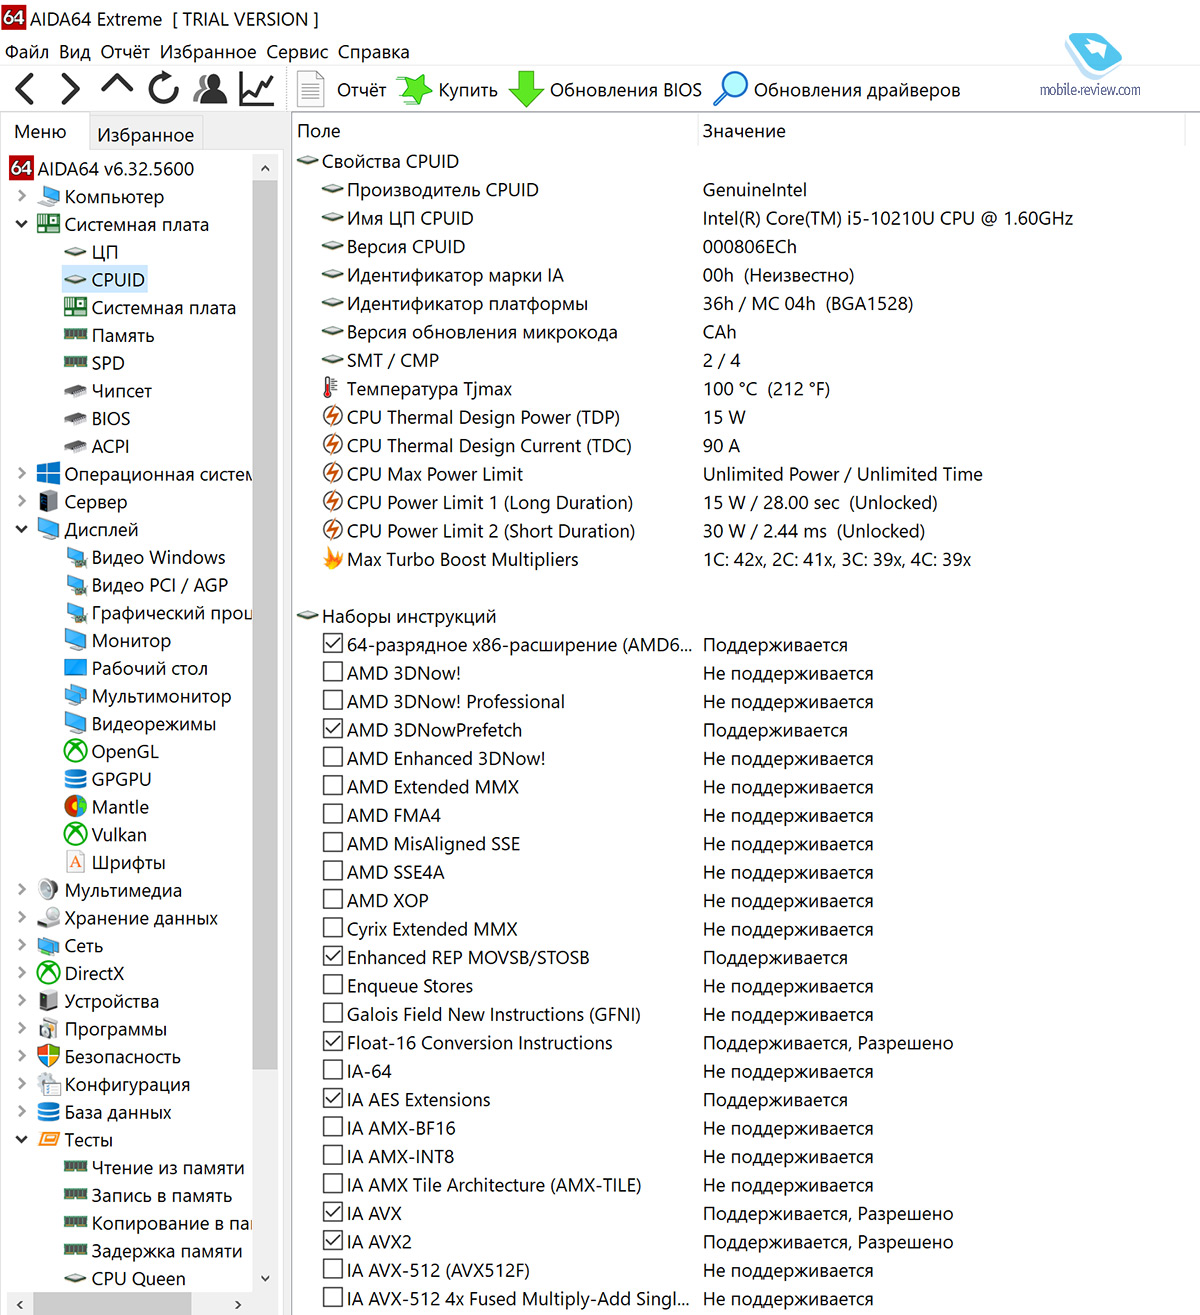Toggle the AMD FMA4 checkbox
Image resolution: width=1200 pixels, height=1315 pixels.
pos(333,814)
